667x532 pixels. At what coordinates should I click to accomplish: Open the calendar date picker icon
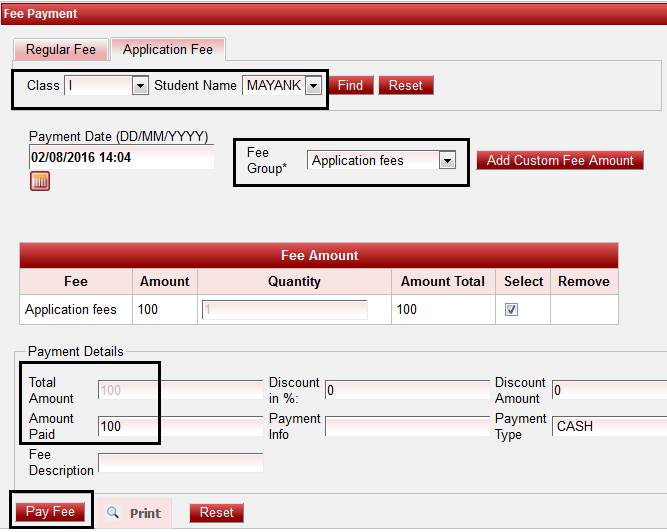(x=40, y=181)
